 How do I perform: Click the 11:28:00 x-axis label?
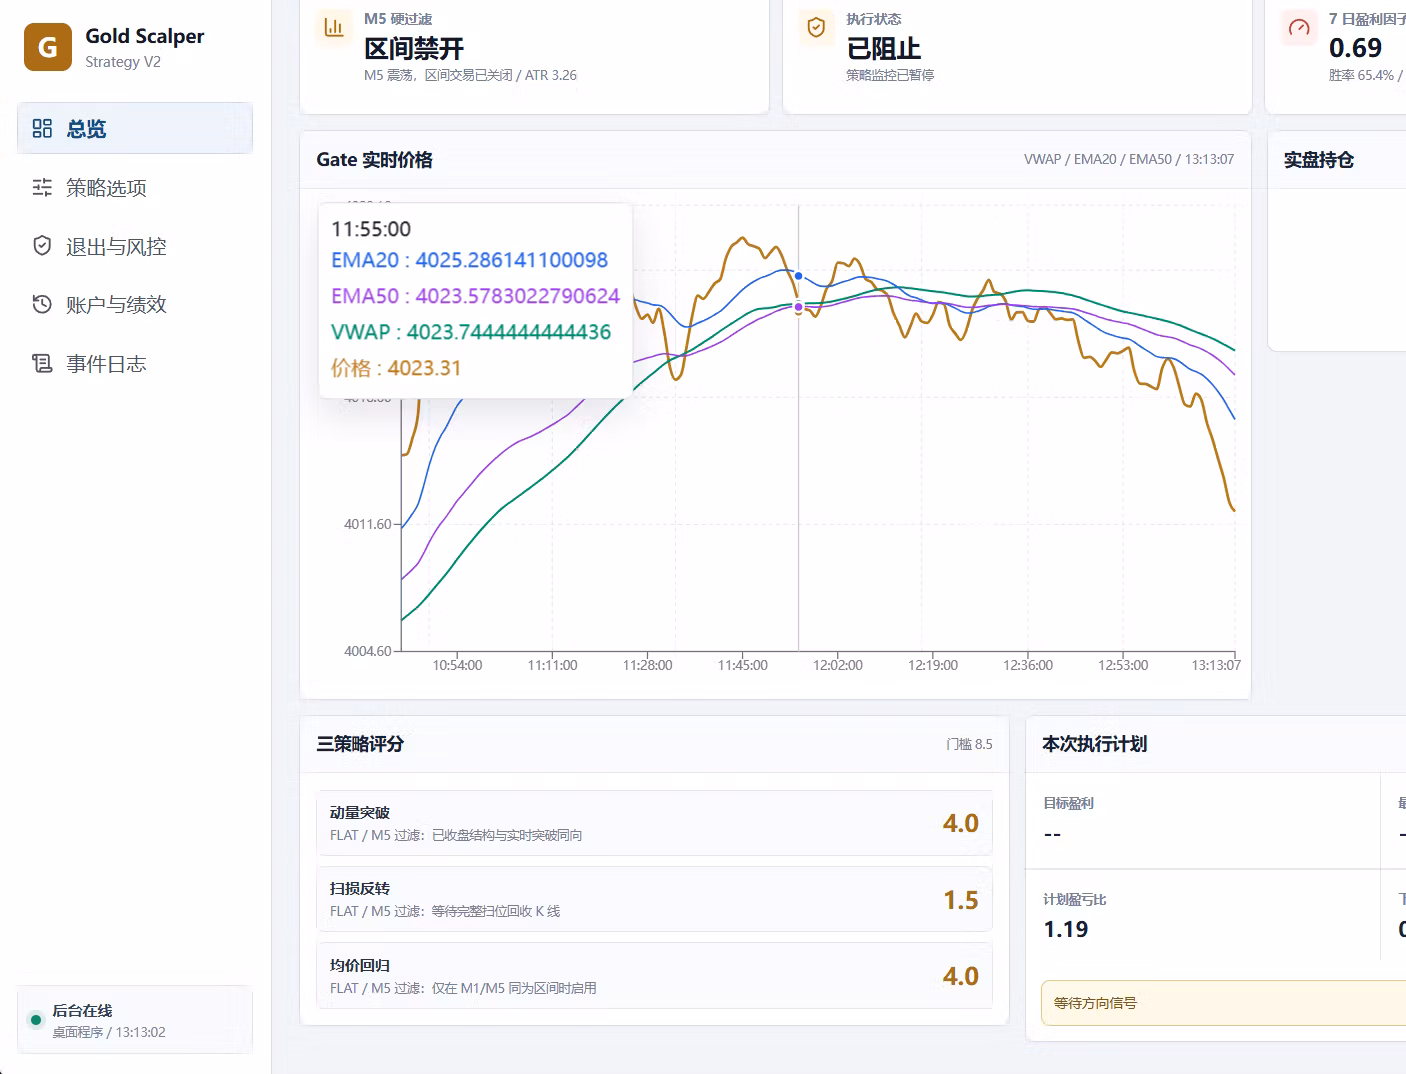(x=647, y=665)
